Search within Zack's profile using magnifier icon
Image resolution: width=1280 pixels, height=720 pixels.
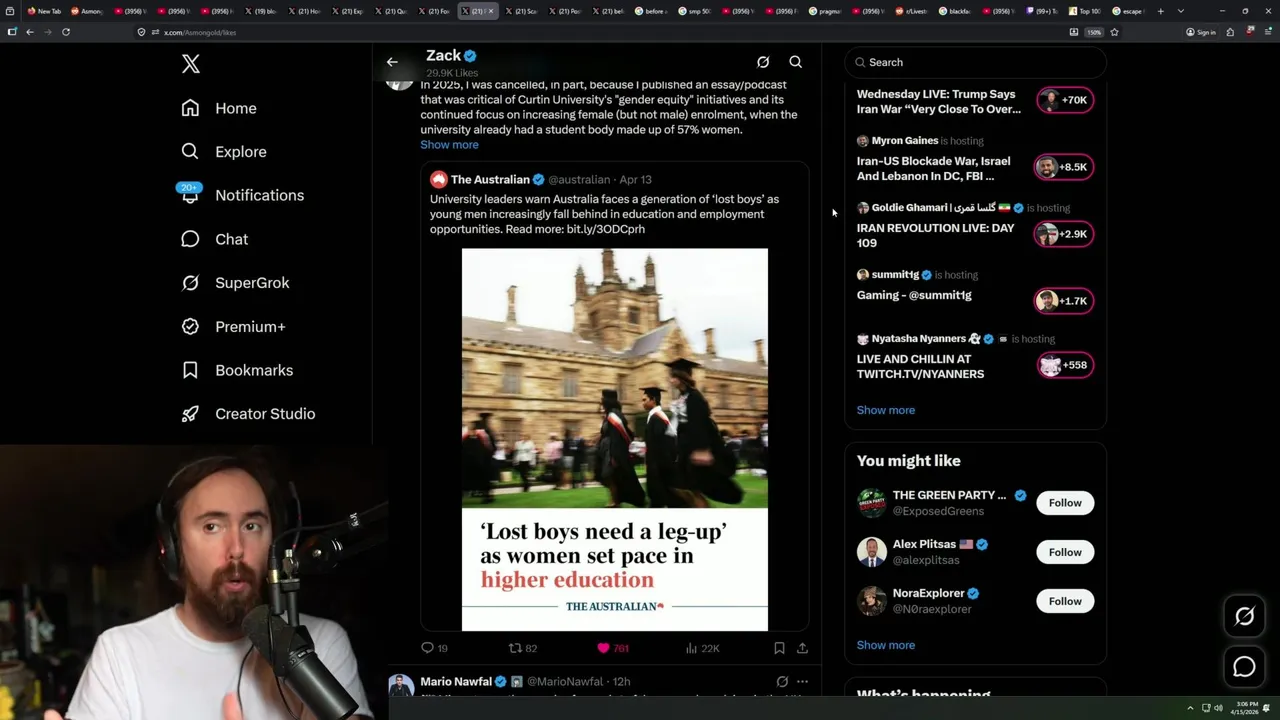coord(796,62)
